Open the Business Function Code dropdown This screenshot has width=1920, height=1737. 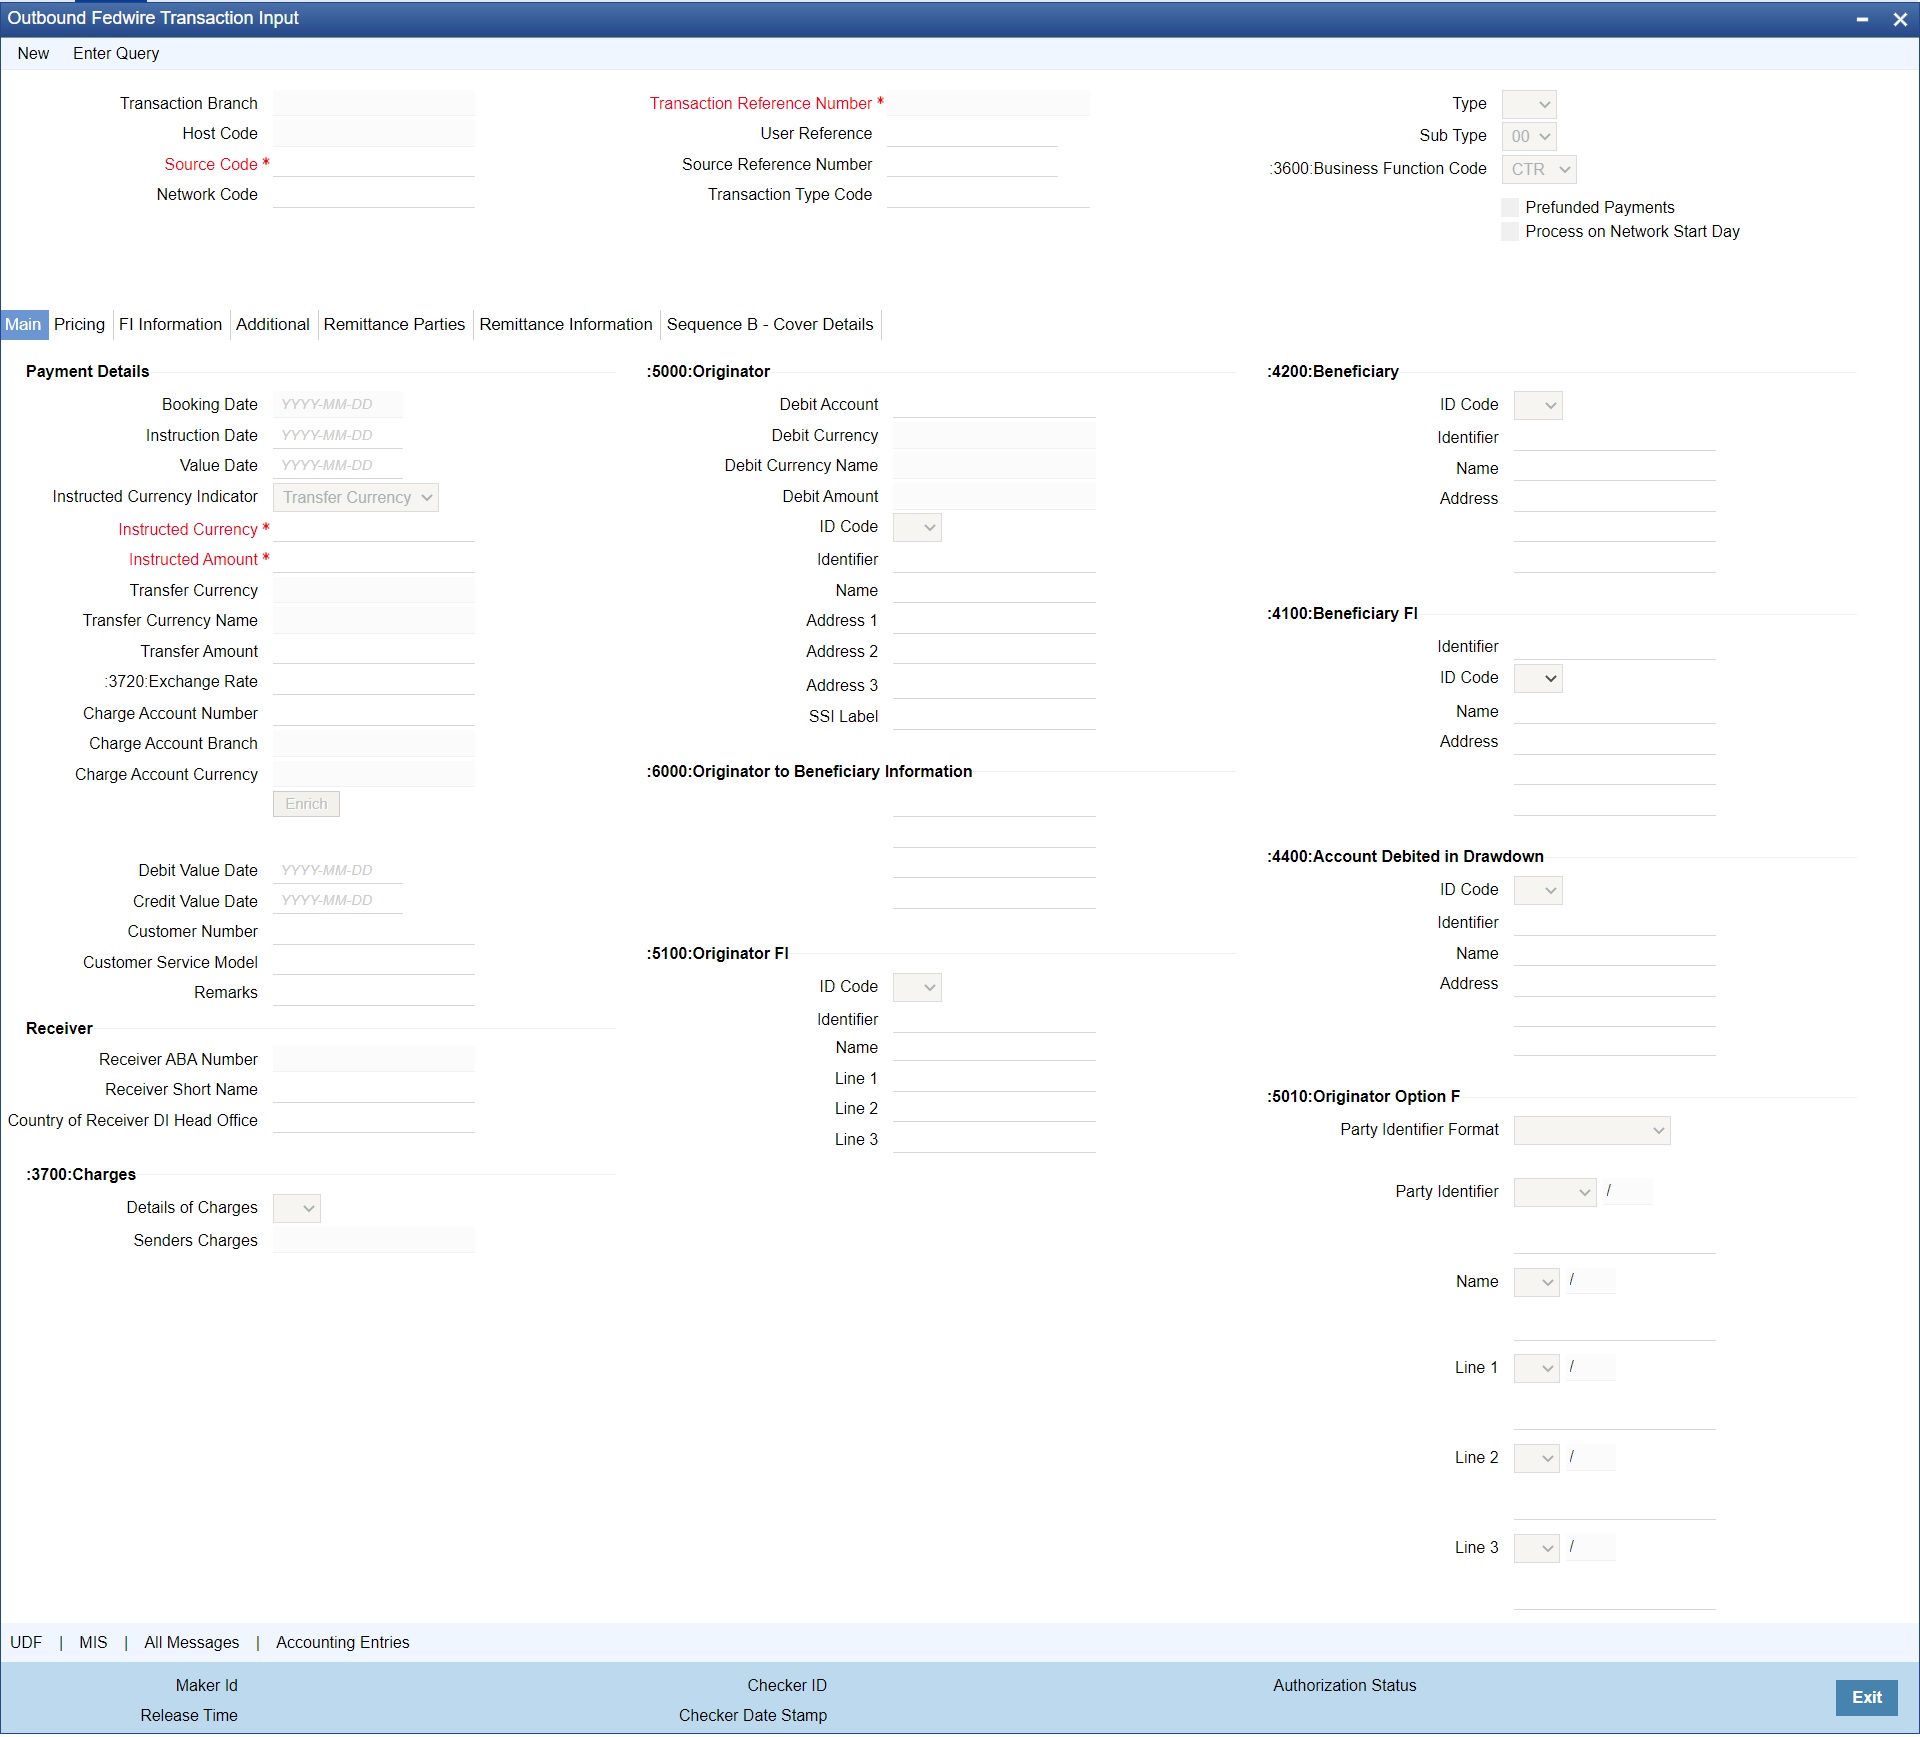[x=1539, y=170]
